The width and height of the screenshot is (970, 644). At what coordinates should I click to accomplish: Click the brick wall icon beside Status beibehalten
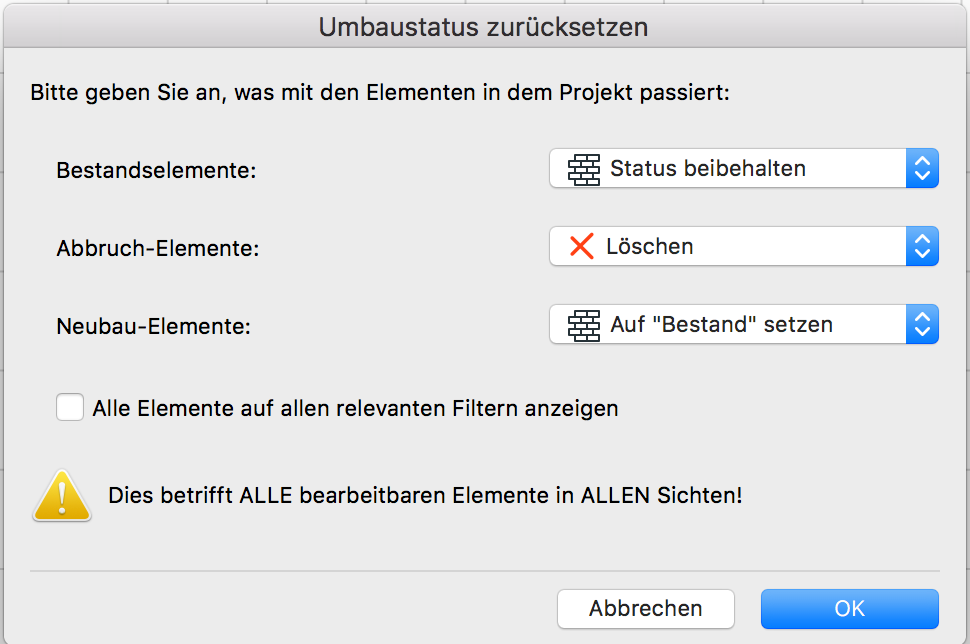[584, 169]
